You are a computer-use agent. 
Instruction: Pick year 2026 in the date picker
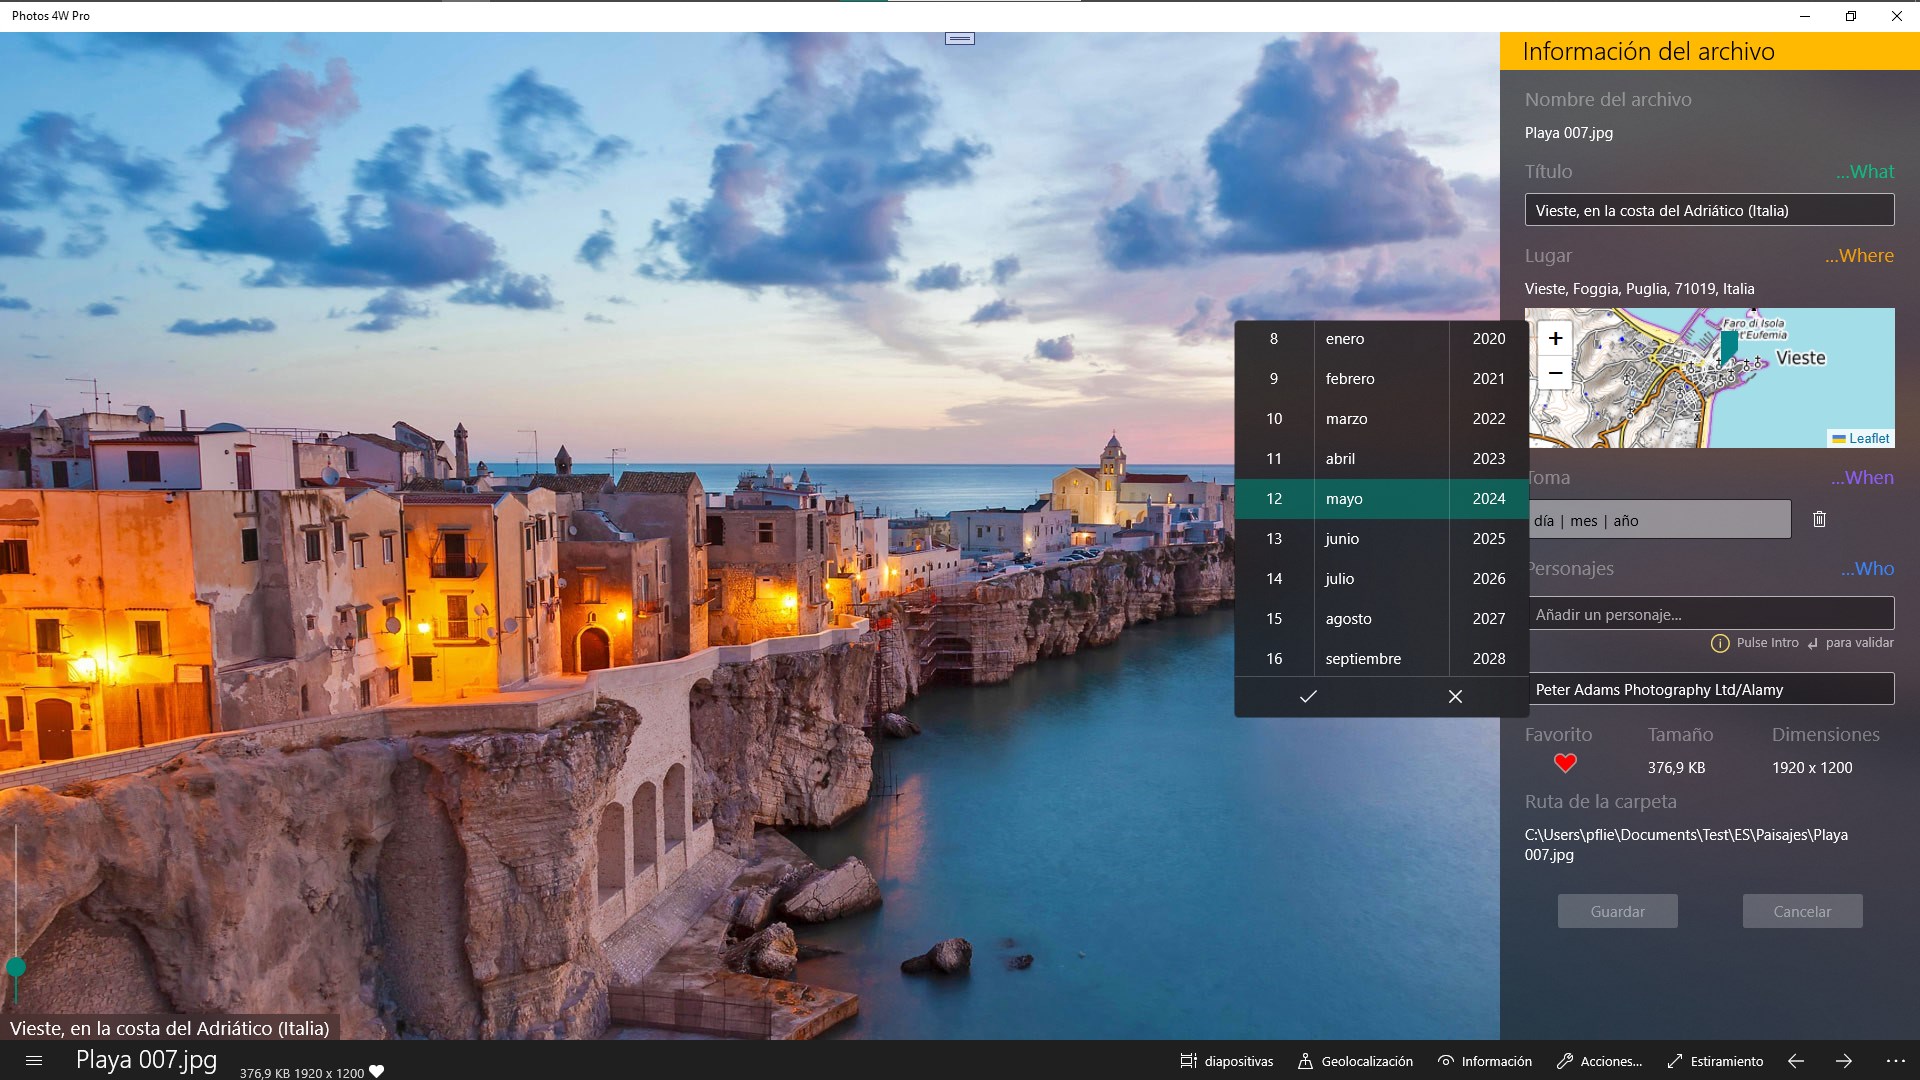click(x=1489, y=579)
